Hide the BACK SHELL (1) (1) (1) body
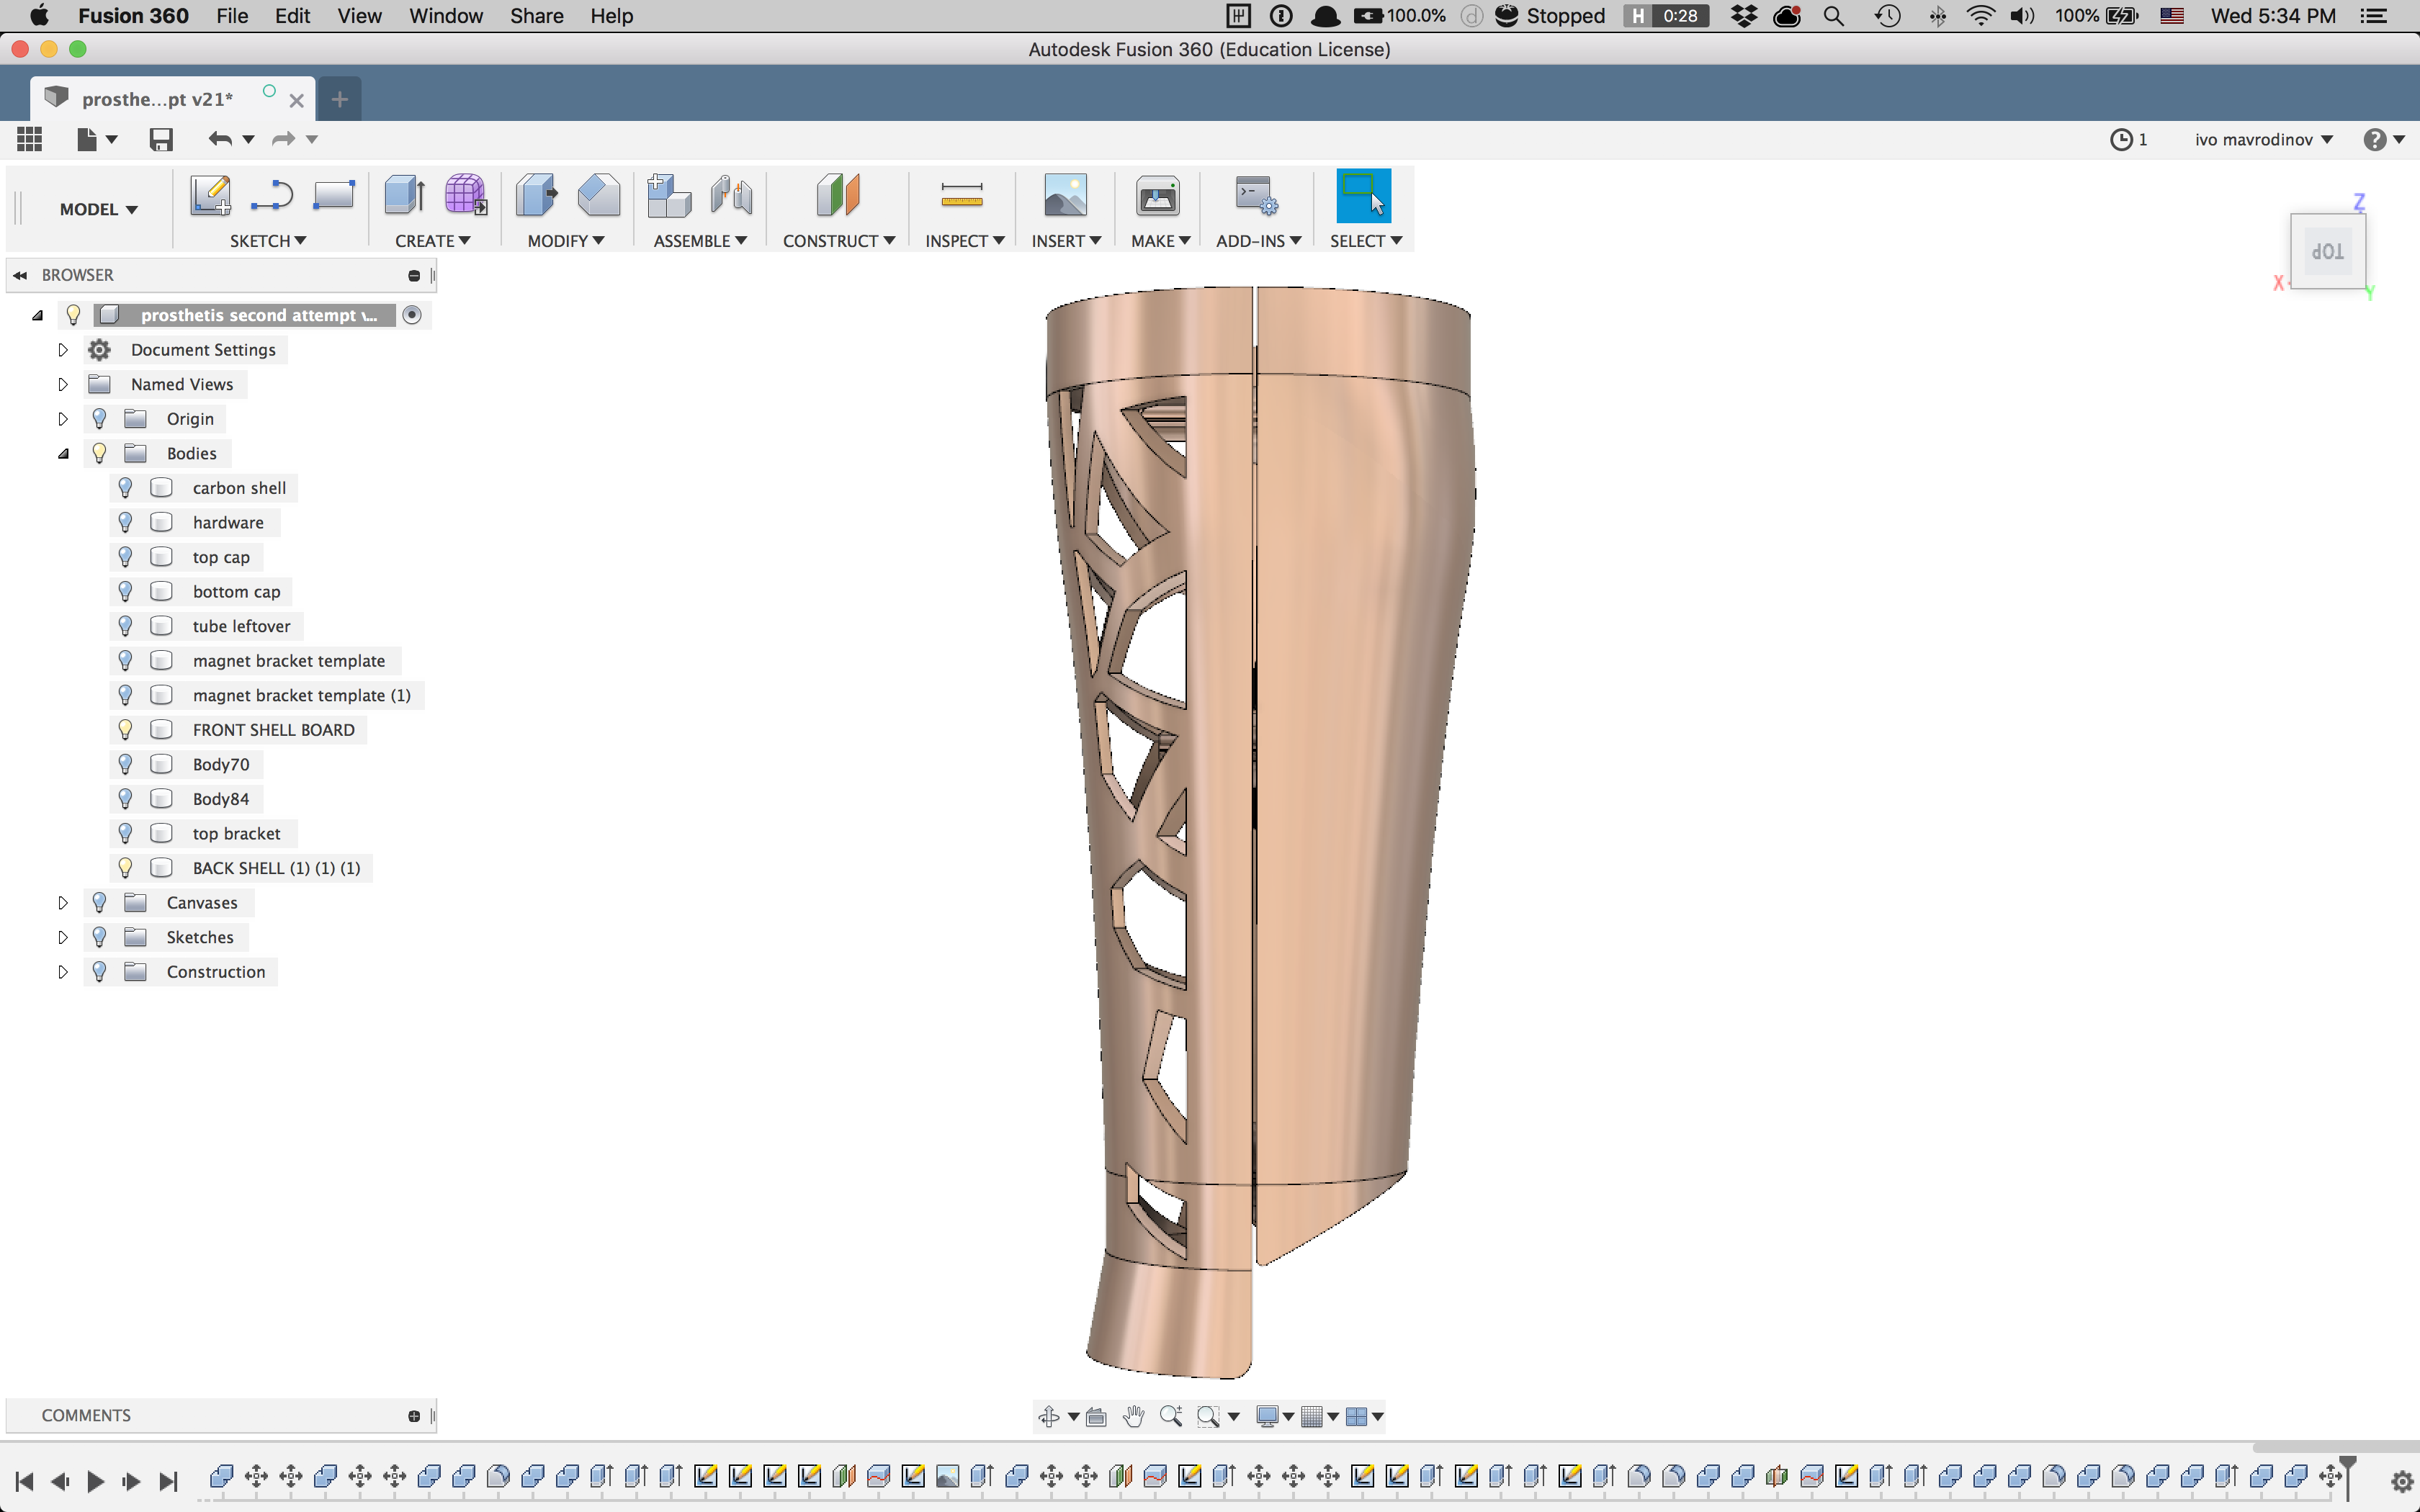The width and height of the screenshot is (2420, 1512). pos(125,868)
